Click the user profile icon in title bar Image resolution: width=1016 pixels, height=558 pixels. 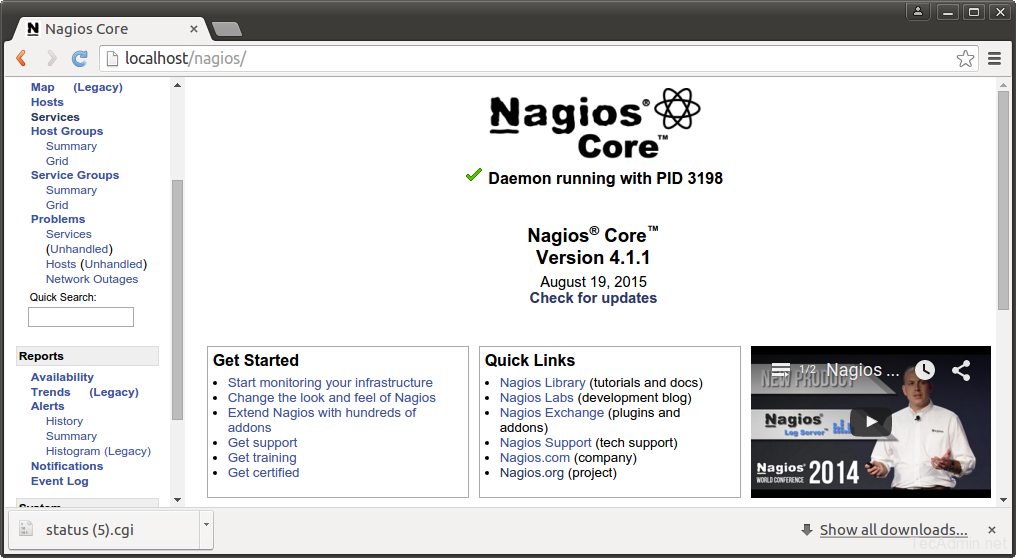coord(918,12)
